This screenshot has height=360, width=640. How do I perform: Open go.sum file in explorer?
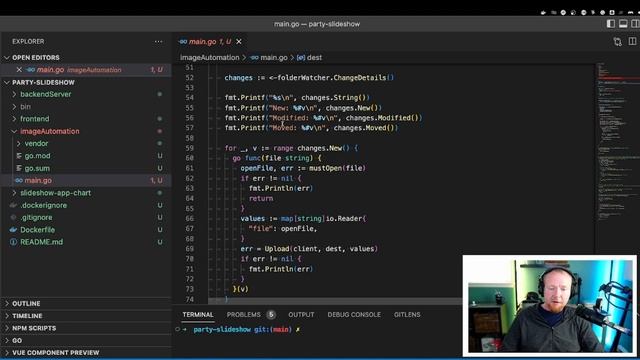[x=37, y=168]
